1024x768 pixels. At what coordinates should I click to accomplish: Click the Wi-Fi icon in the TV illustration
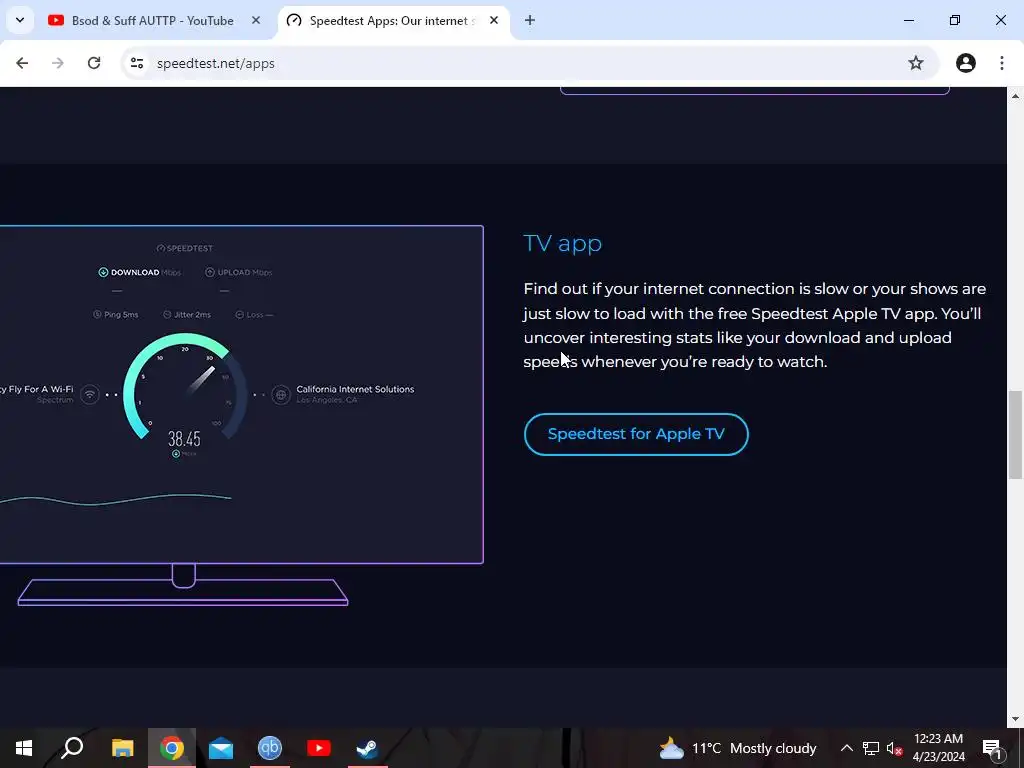point(89,394)
